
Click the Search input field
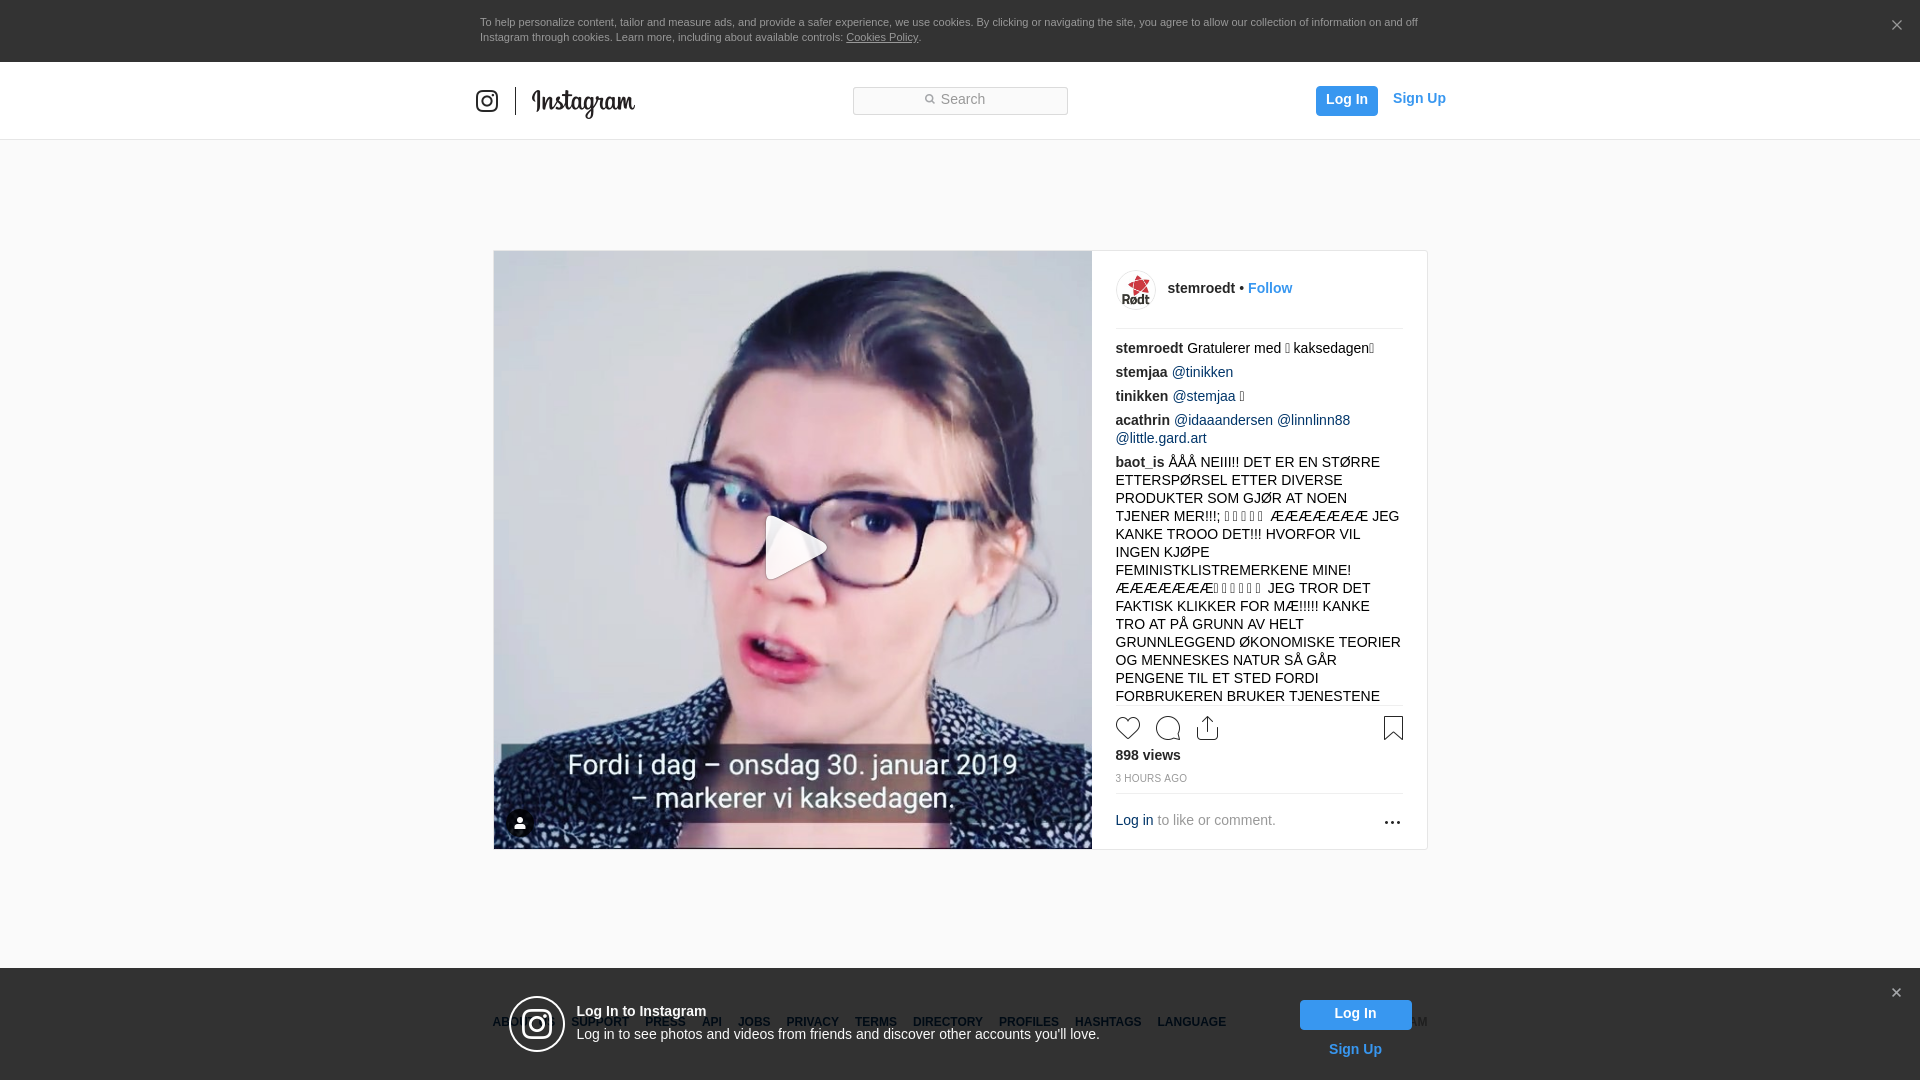(960, 100)
